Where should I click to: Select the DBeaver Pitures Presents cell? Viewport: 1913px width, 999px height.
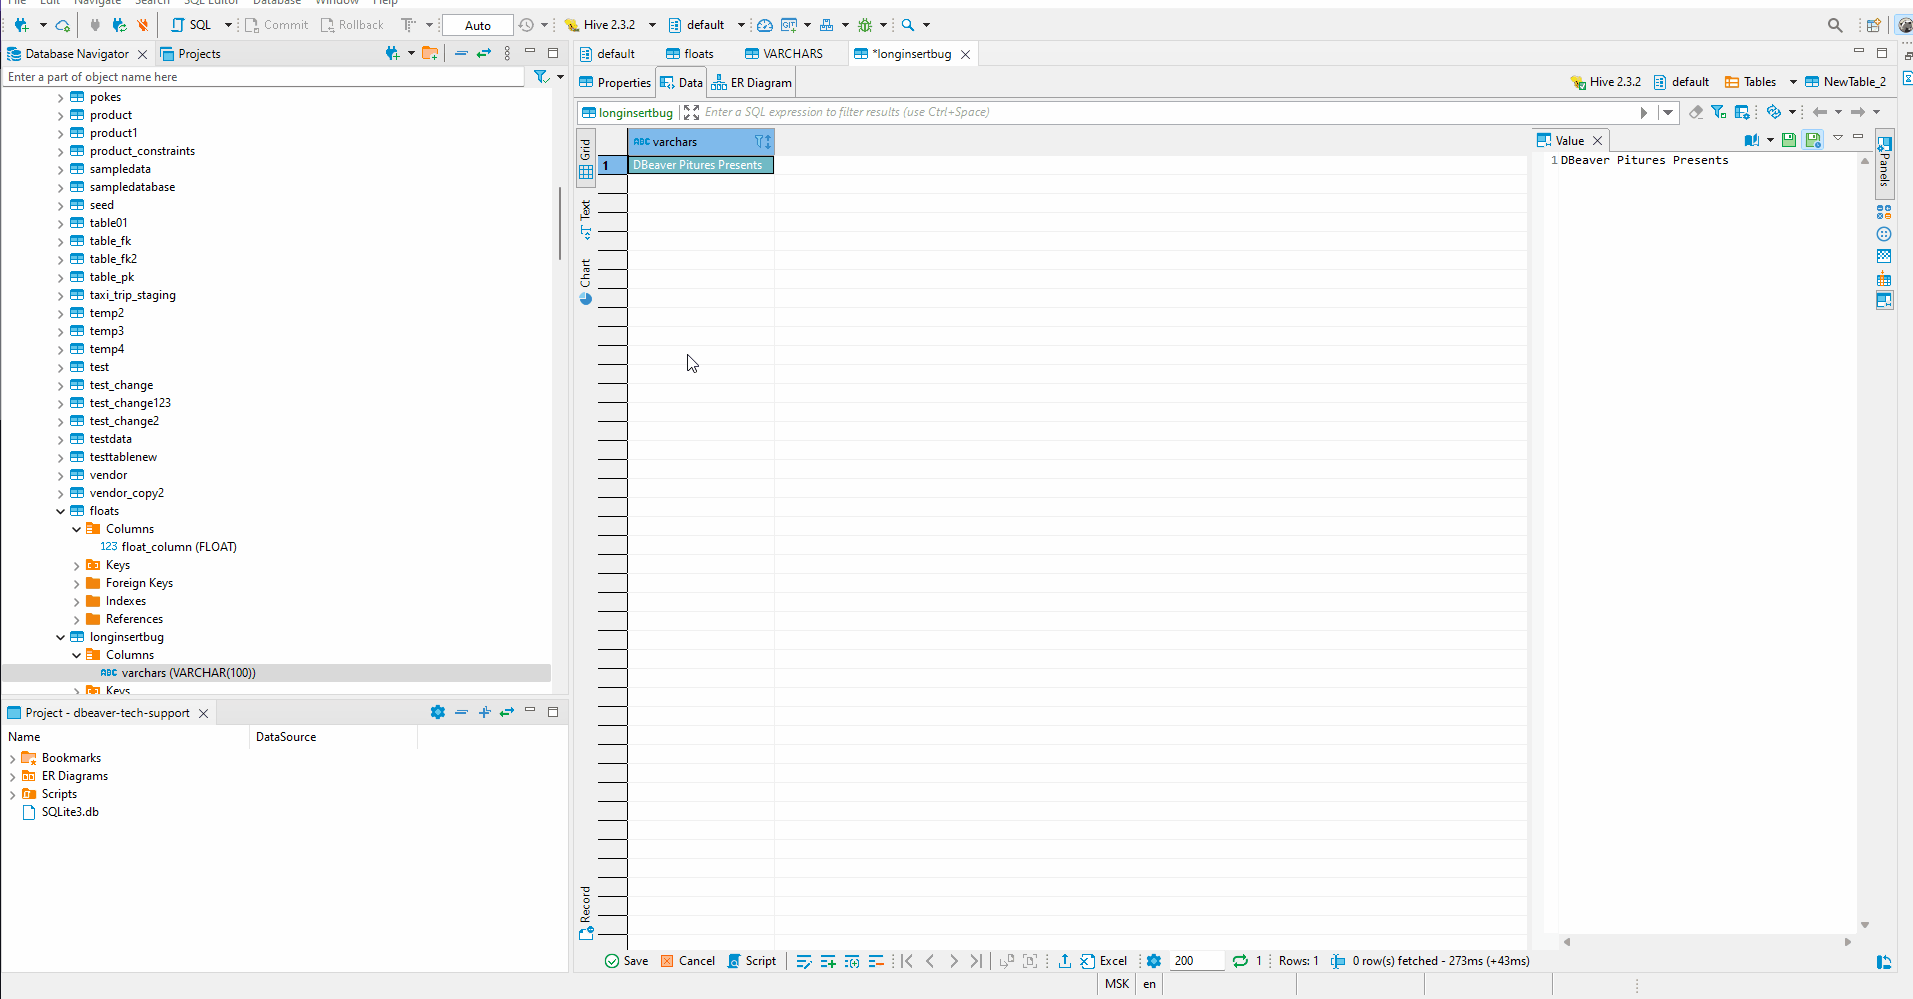[x=700, y=165]
